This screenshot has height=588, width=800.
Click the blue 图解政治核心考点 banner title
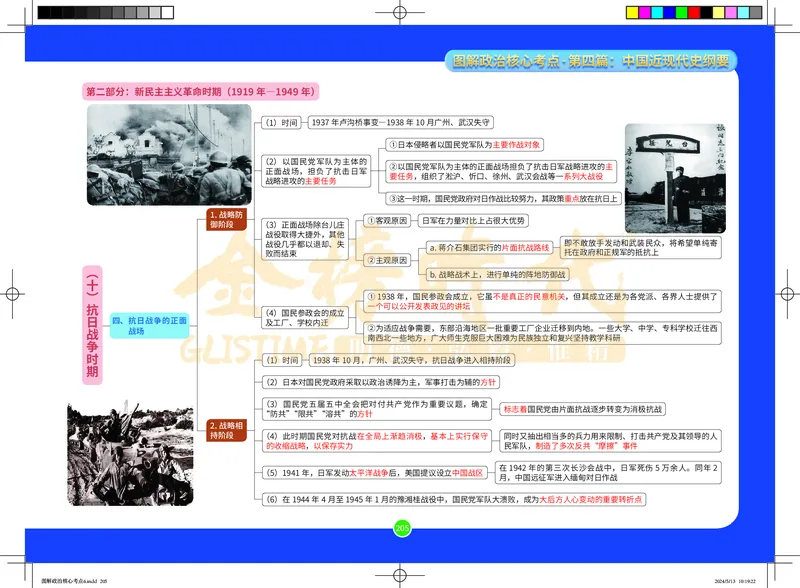tap(588, 60)
